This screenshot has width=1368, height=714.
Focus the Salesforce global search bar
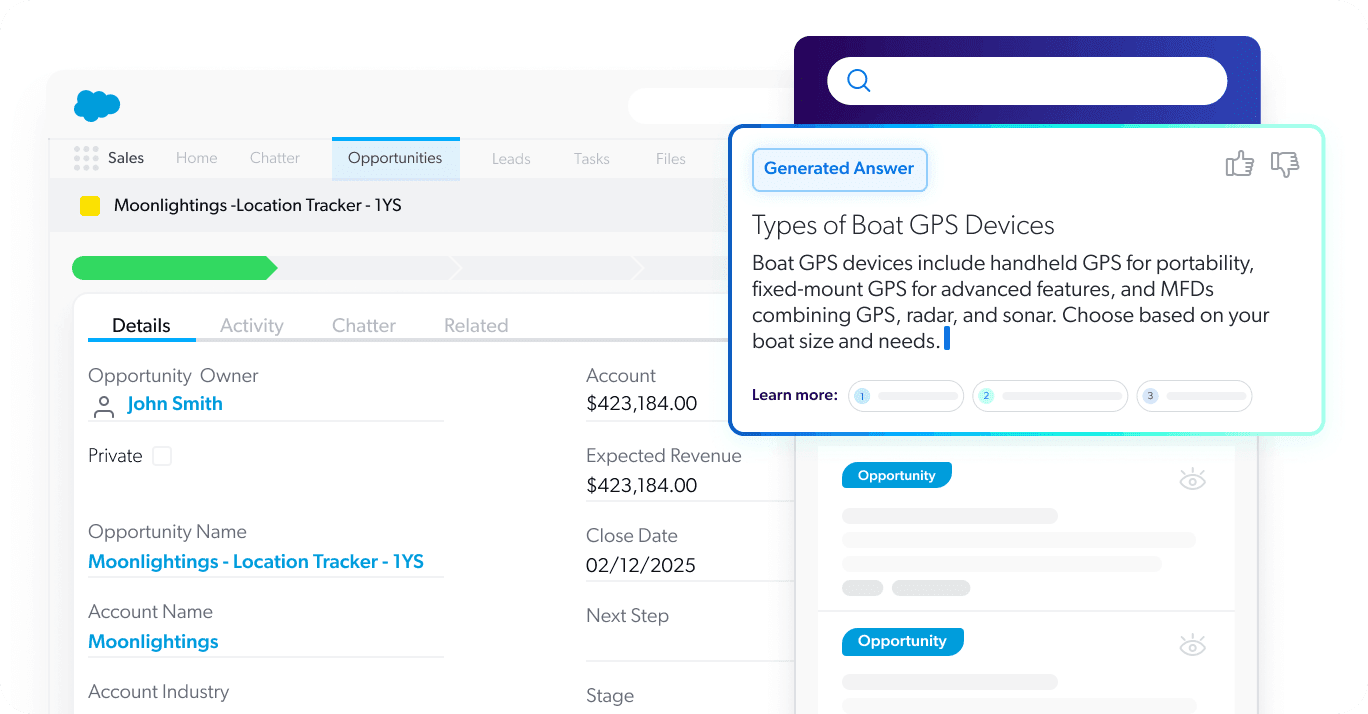point(711,105)
